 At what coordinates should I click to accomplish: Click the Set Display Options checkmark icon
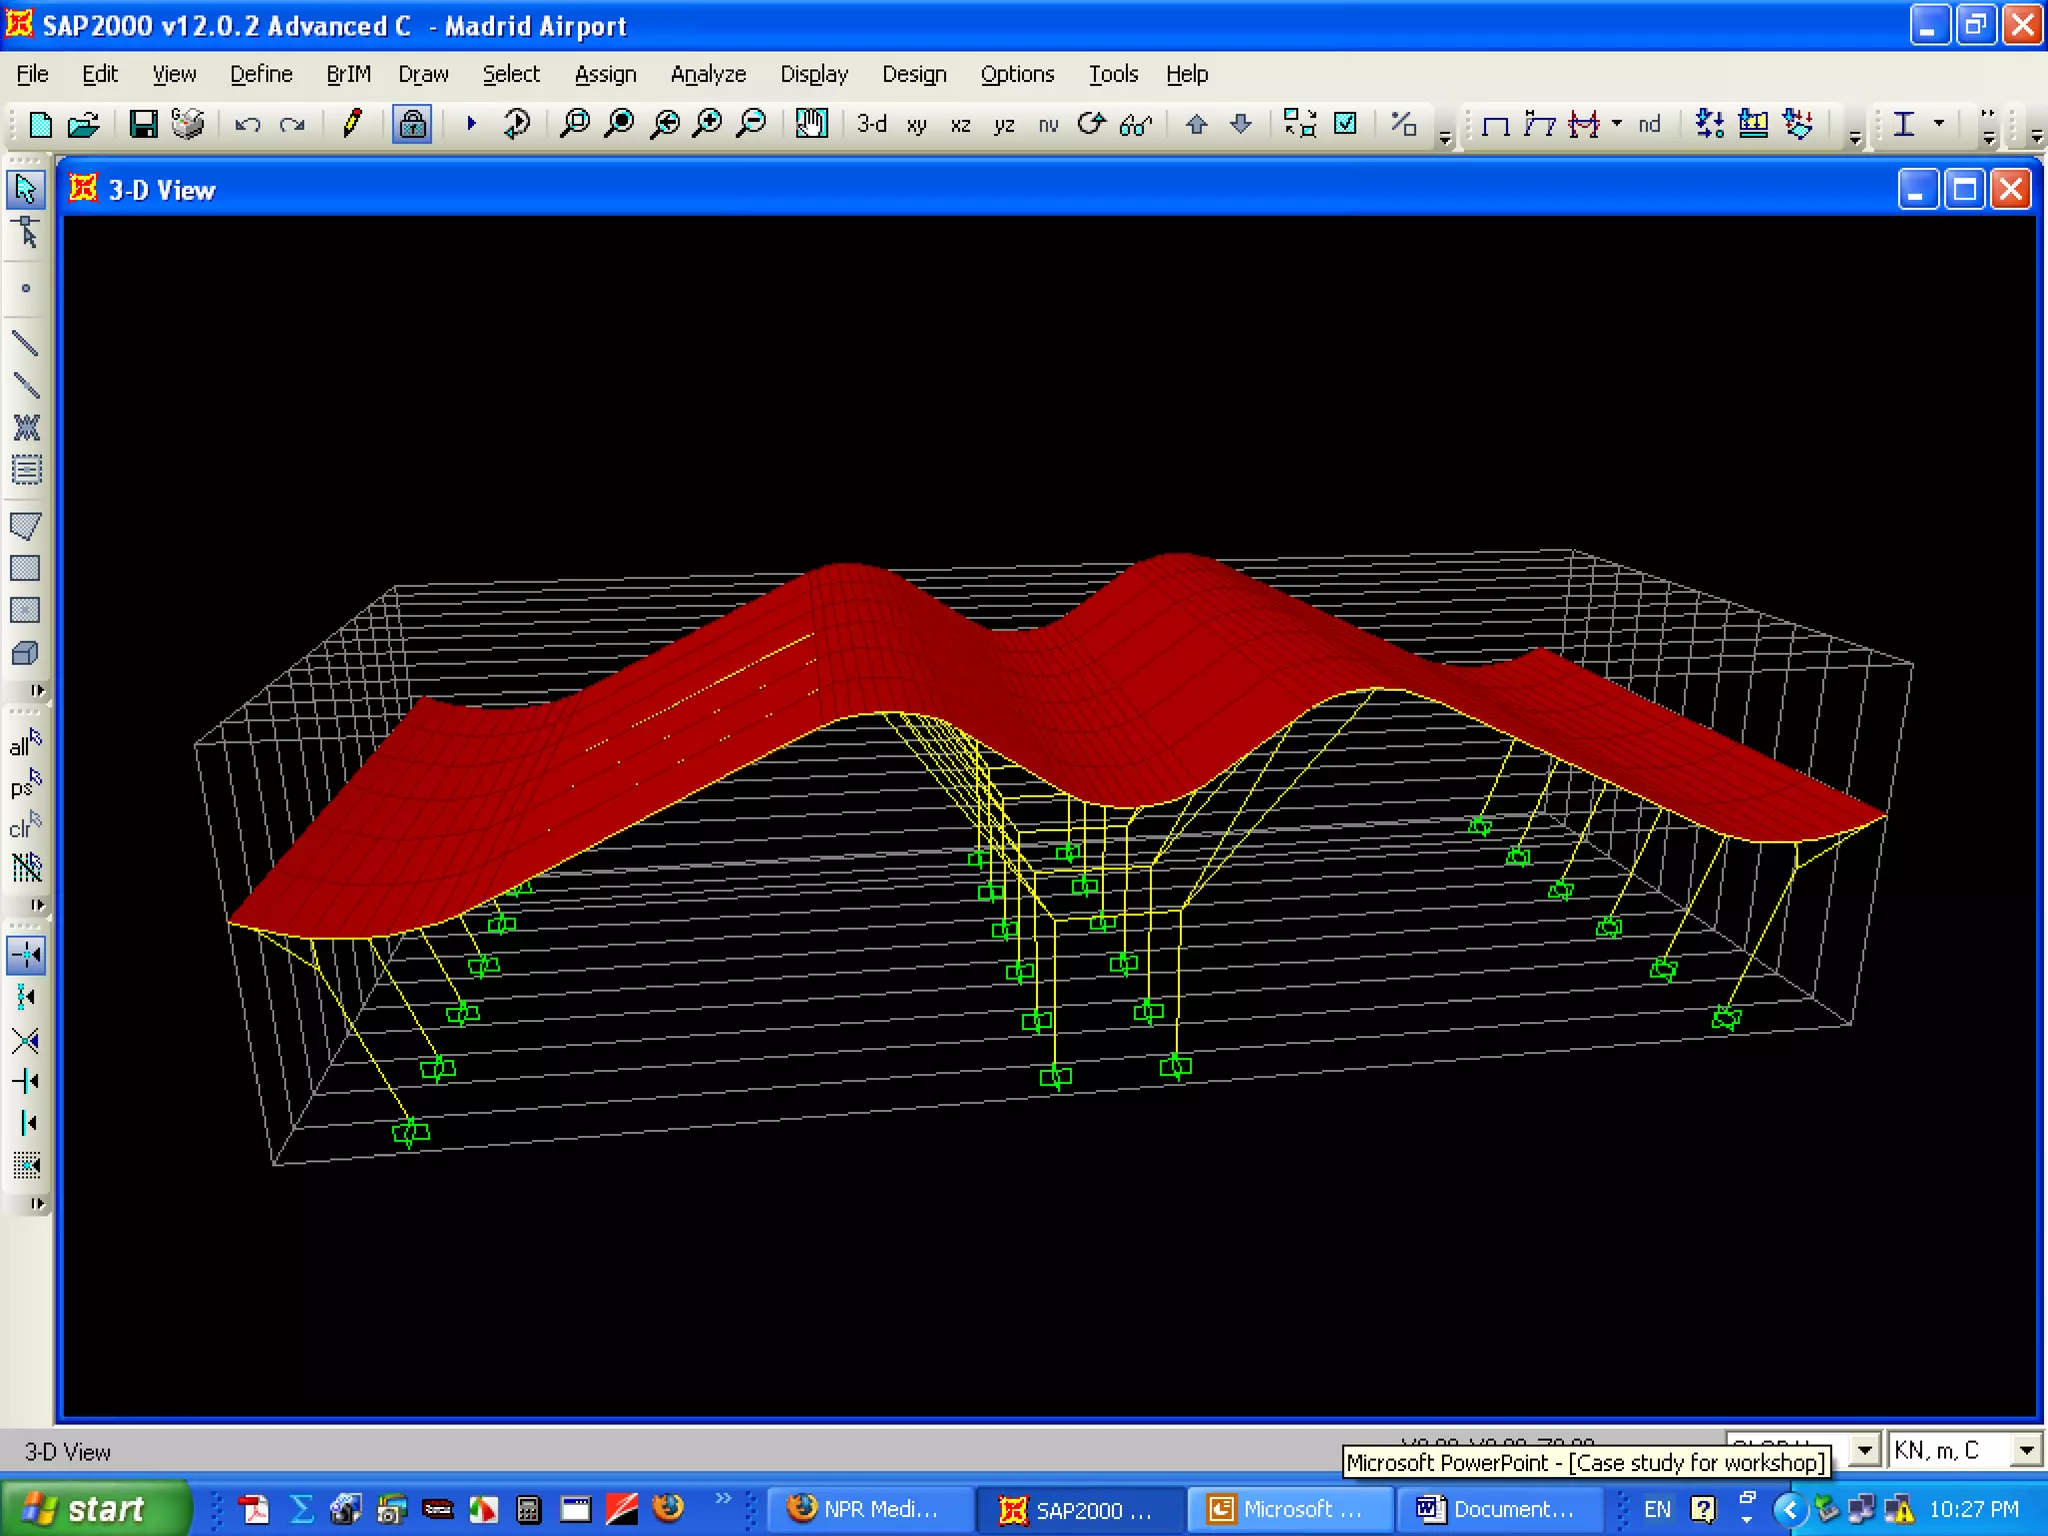click(x=1346, y=124)
